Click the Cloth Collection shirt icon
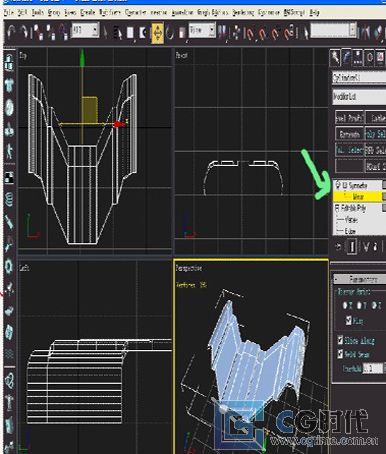Viewport: 386px width, 454px height. [x=9, y=85]
